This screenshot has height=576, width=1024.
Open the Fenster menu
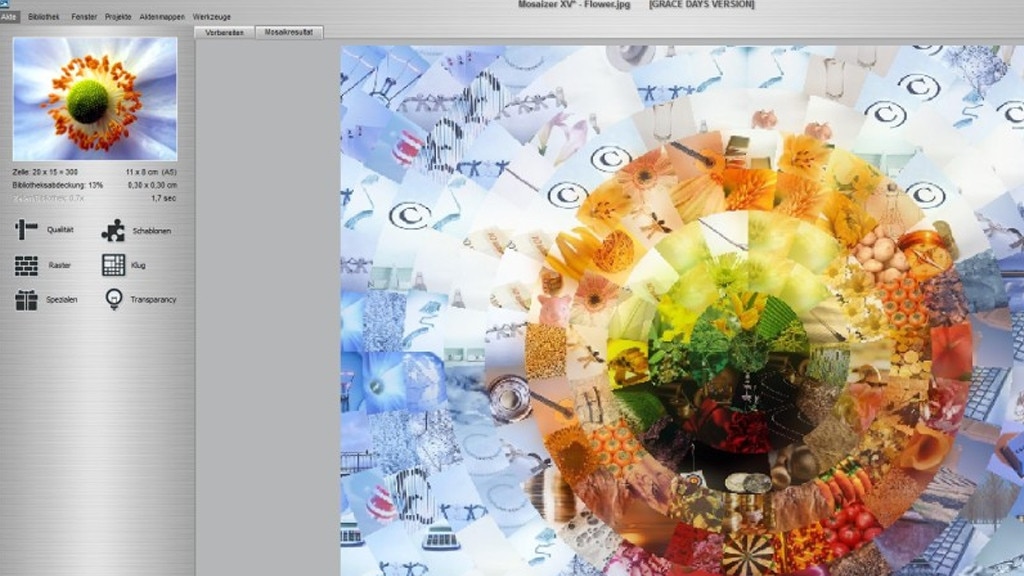[84, 17]
